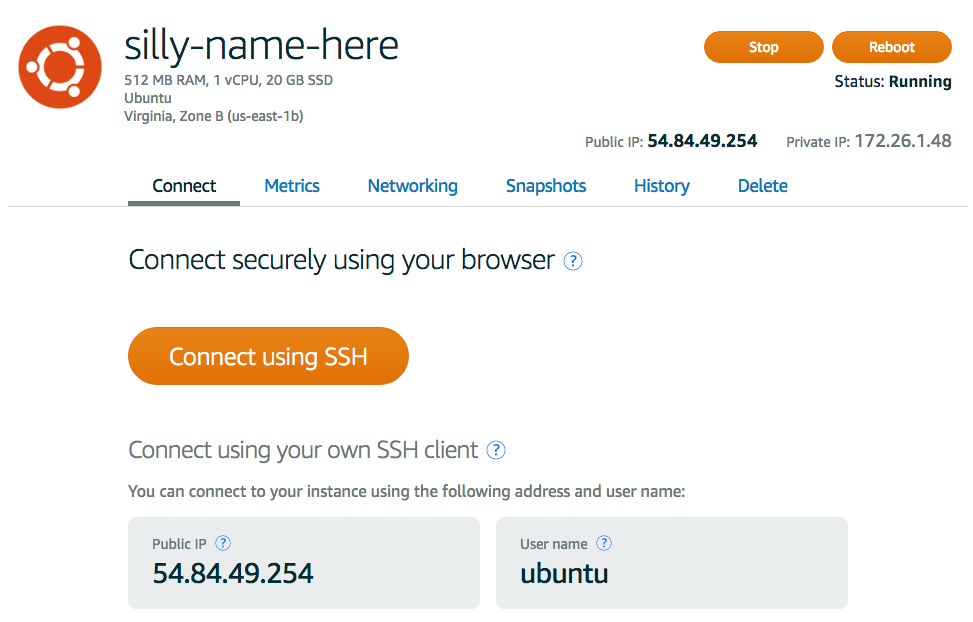
Task: Click the '512 MB RAM, 1 vCPU, 20 GB SSD' text
Action: pos(228,80)
